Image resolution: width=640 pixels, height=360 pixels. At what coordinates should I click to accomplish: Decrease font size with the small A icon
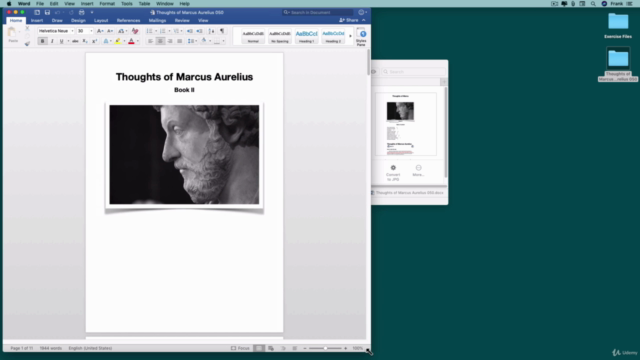pyautogui.click(x=110, y=31)
